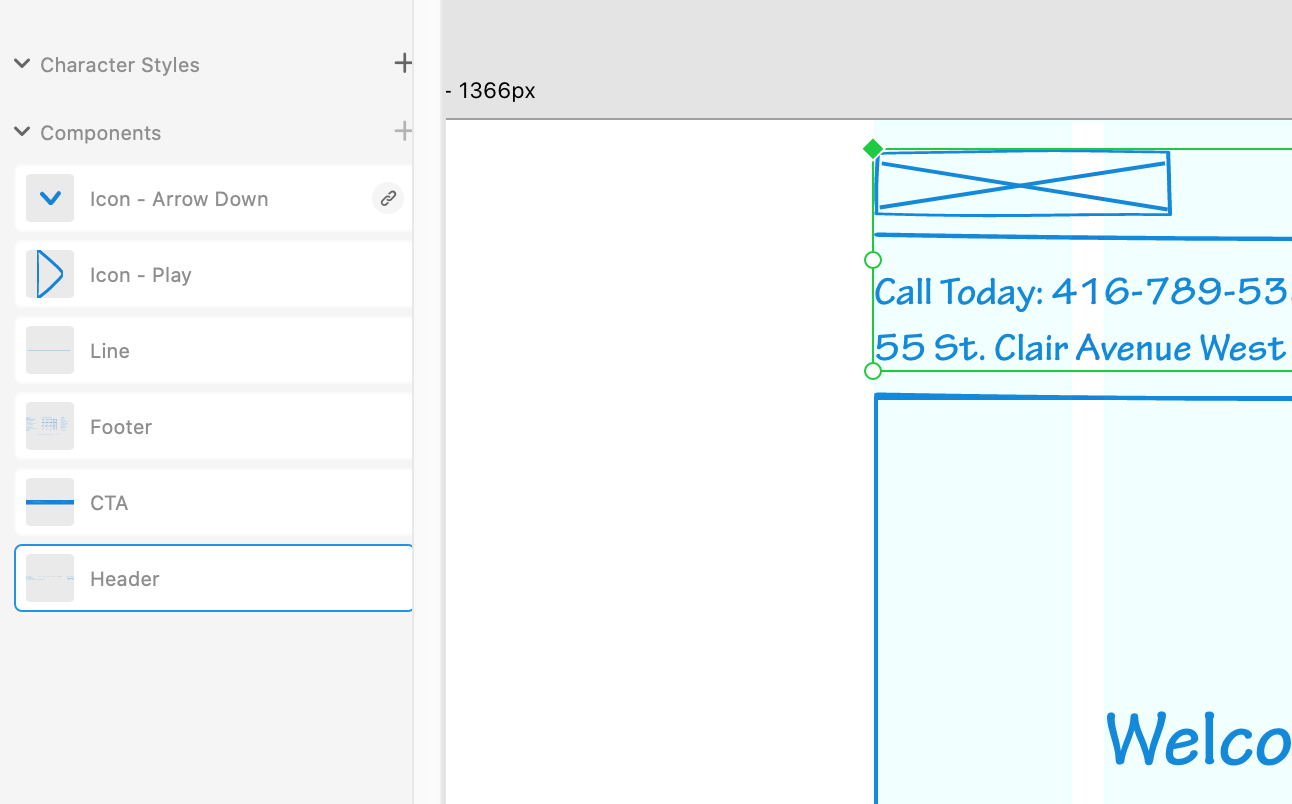Select the Icon - Arrow Down component thumbnail
Screen dimensions: 1292x804
[x=50, y=198]
